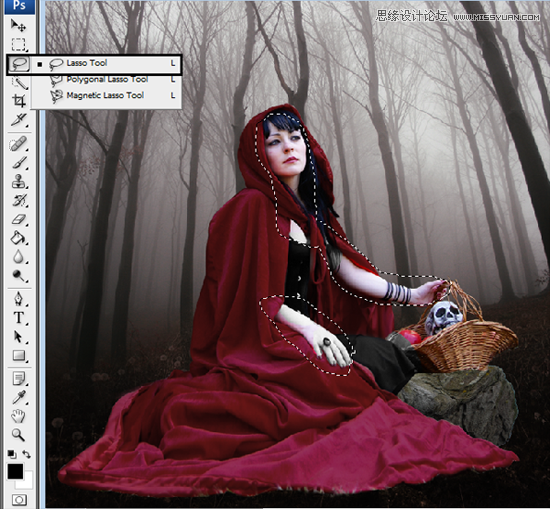550x509 pixels.
Task: Select the Path Selection tool
Action: click(19, 337)
